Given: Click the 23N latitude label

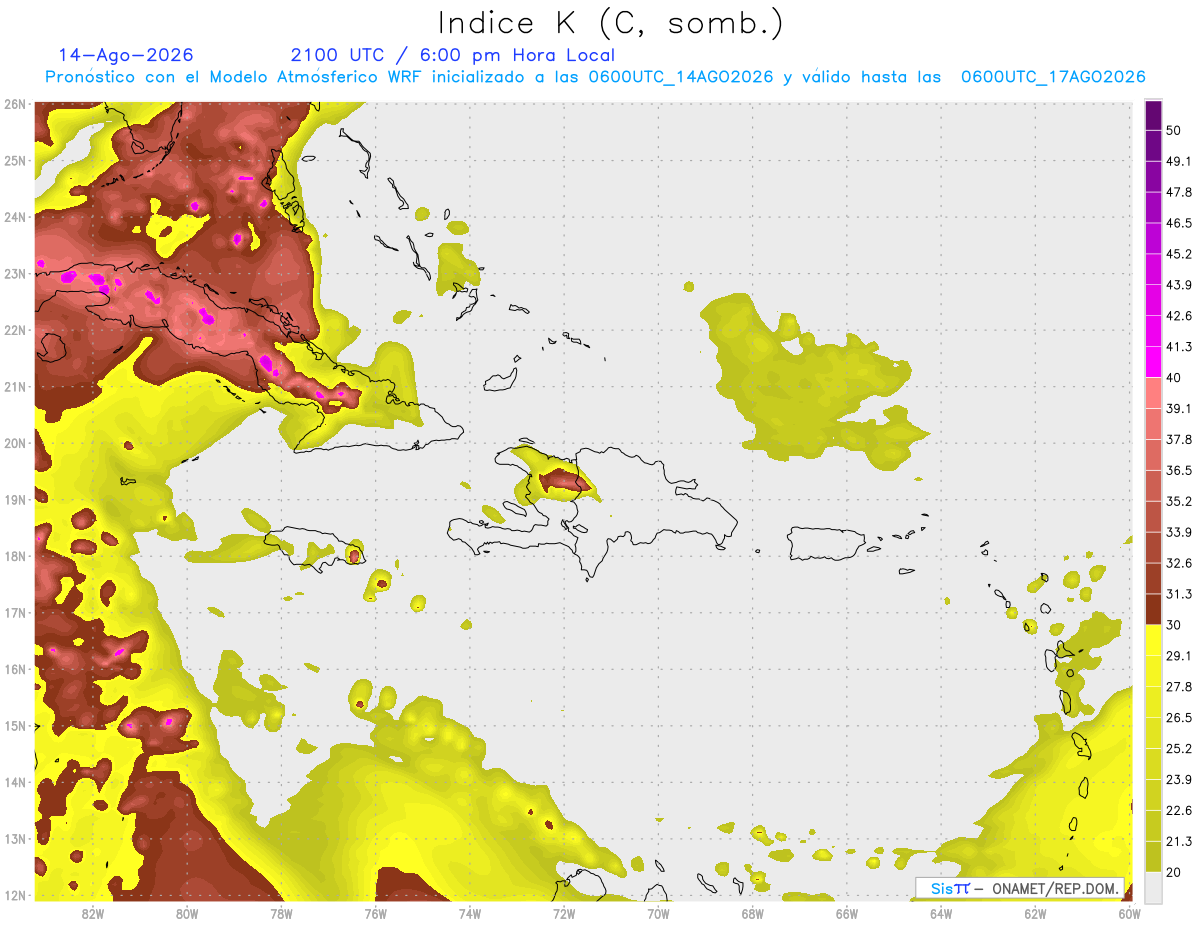Looking at the screenshot, I should pyautogui.click(x=15, y=273).
